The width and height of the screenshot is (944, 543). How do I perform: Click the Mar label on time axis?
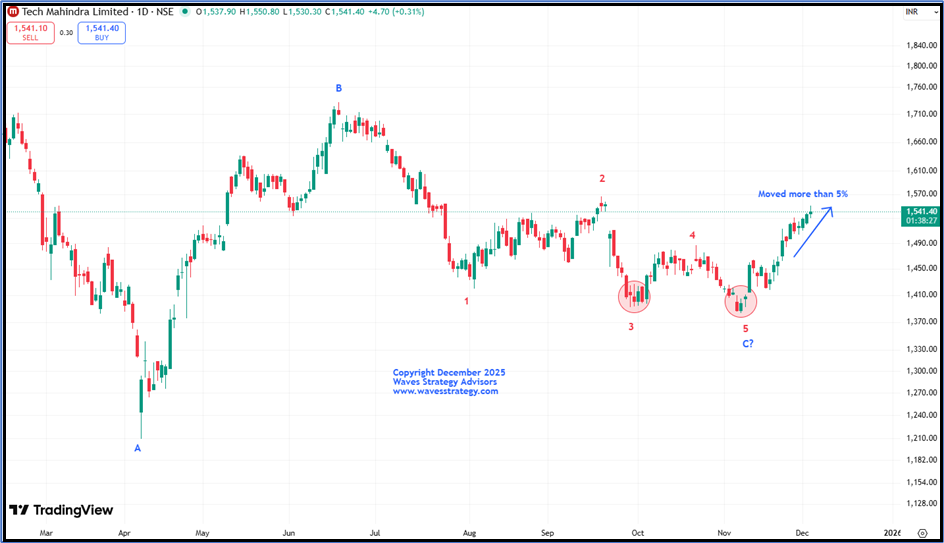tap(46, 533)
